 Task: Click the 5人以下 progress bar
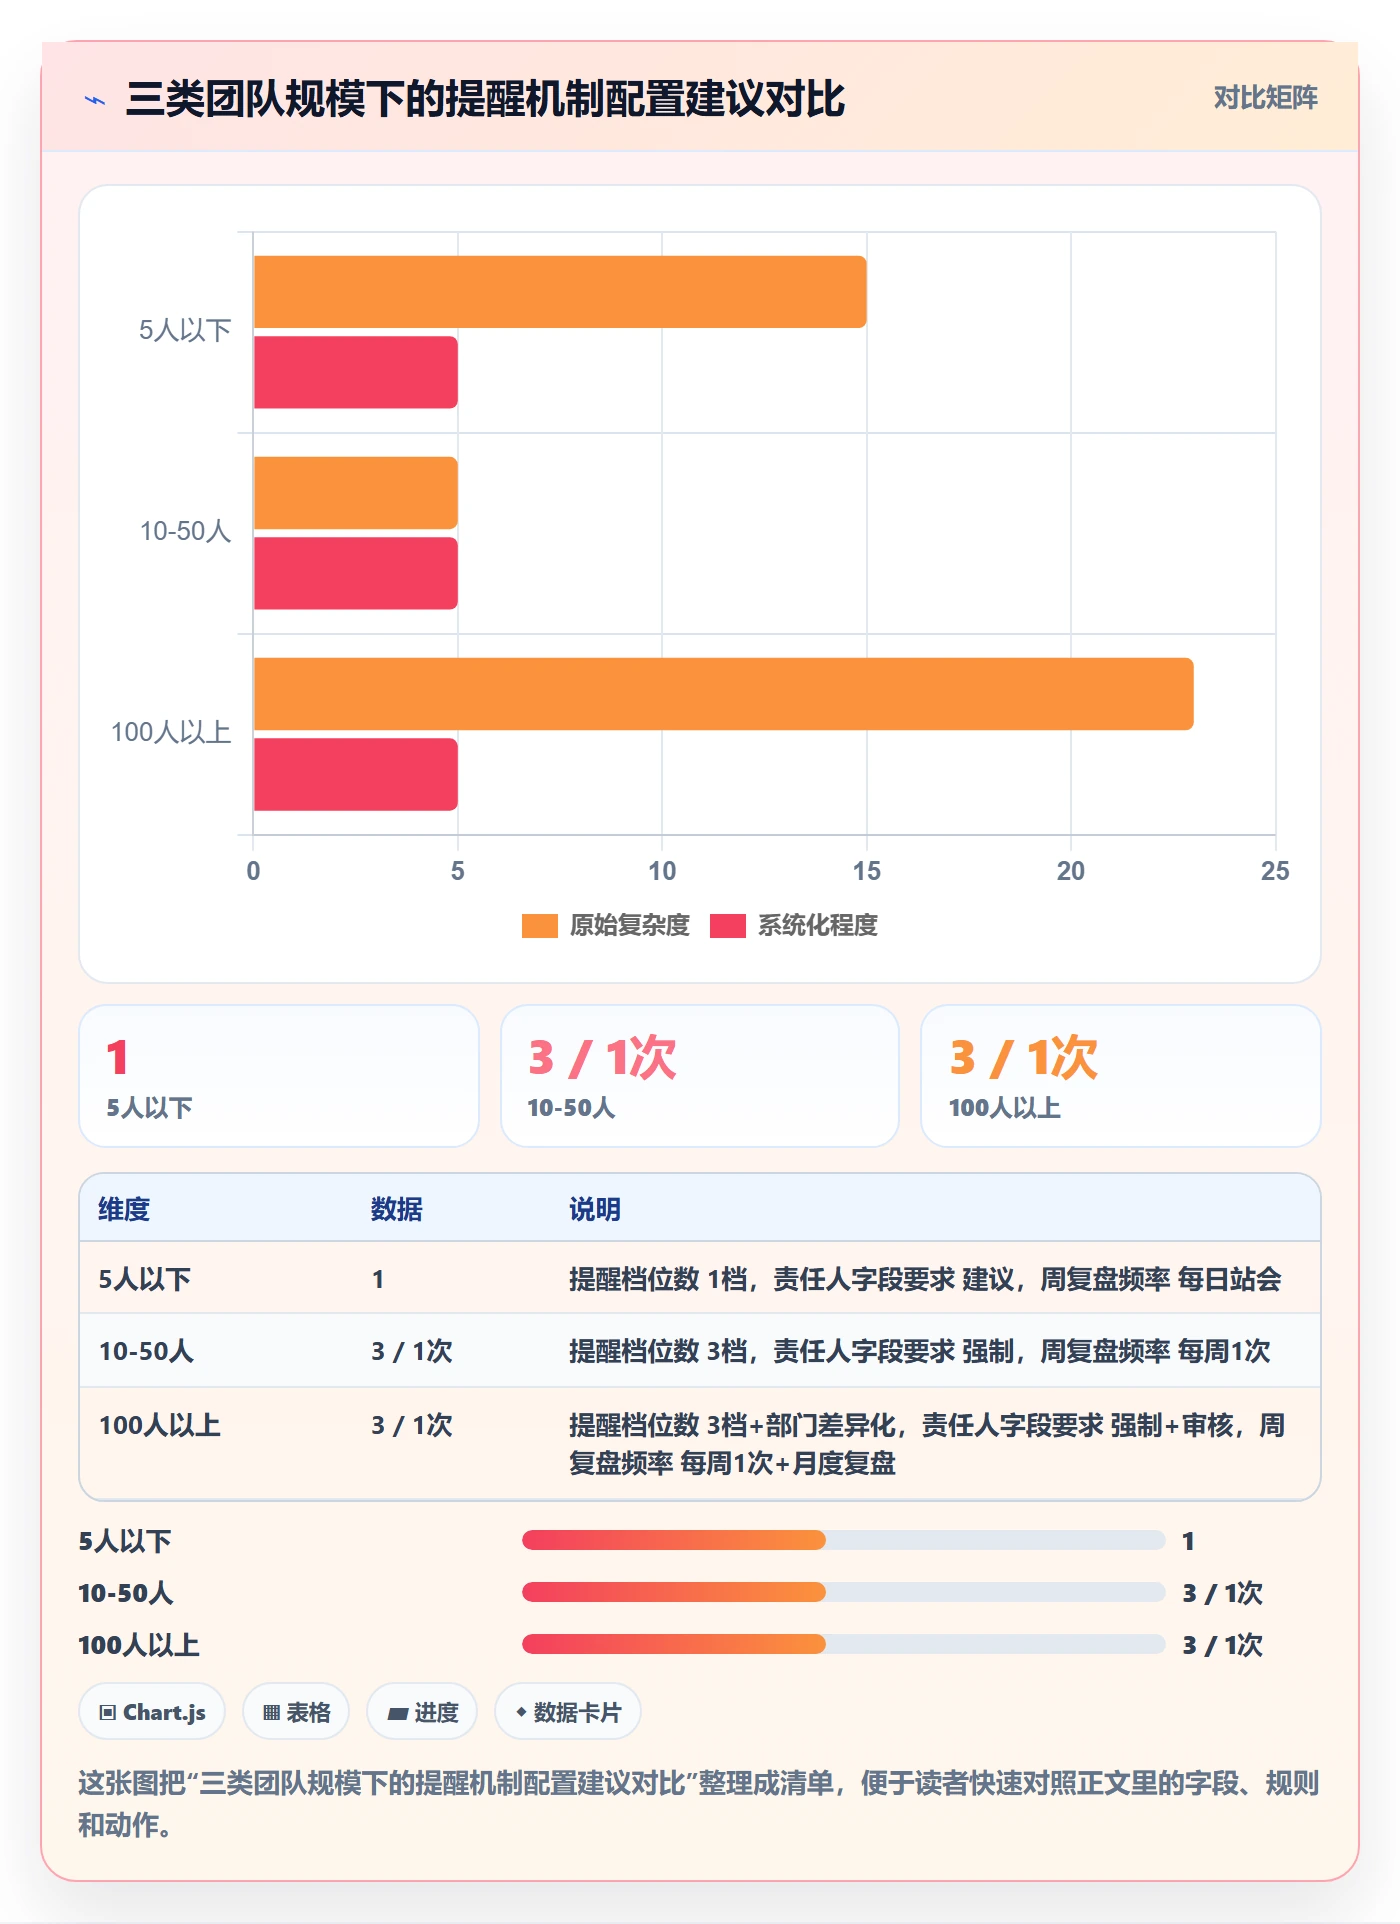tap(843, 1540)
